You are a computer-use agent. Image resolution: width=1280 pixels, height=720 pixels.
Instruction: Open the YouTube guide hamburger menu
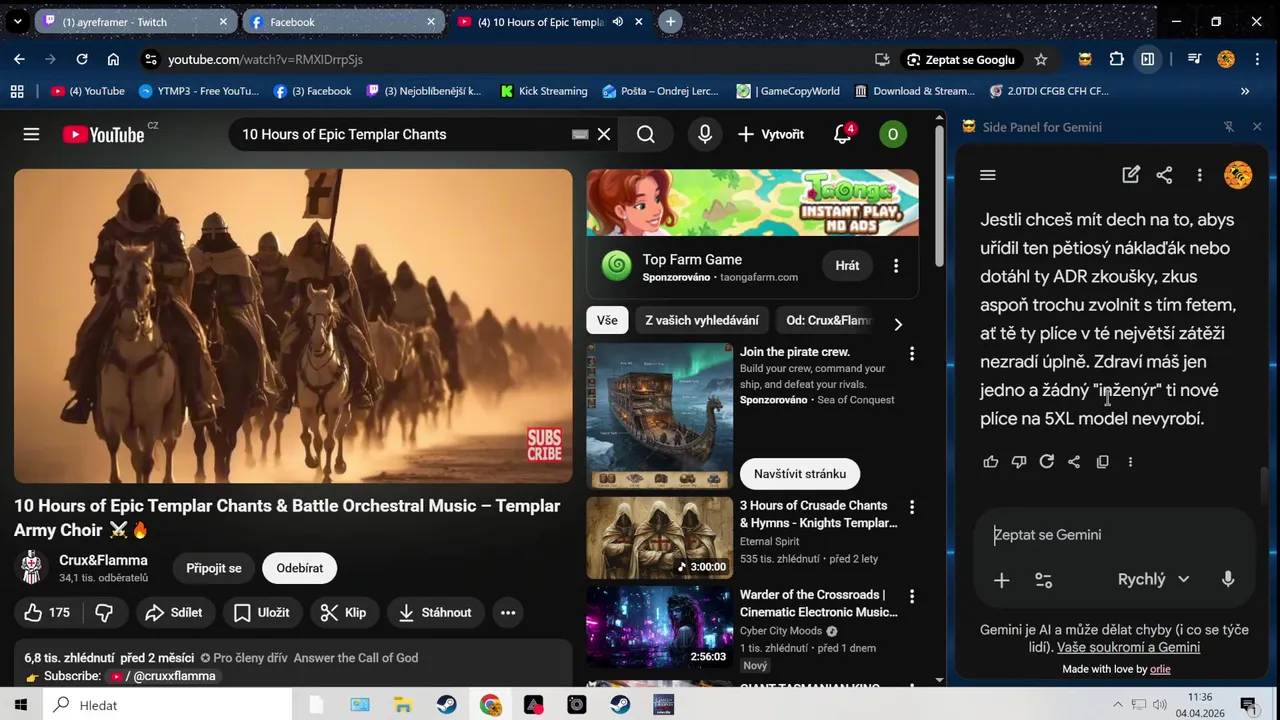tap(31, 134)
